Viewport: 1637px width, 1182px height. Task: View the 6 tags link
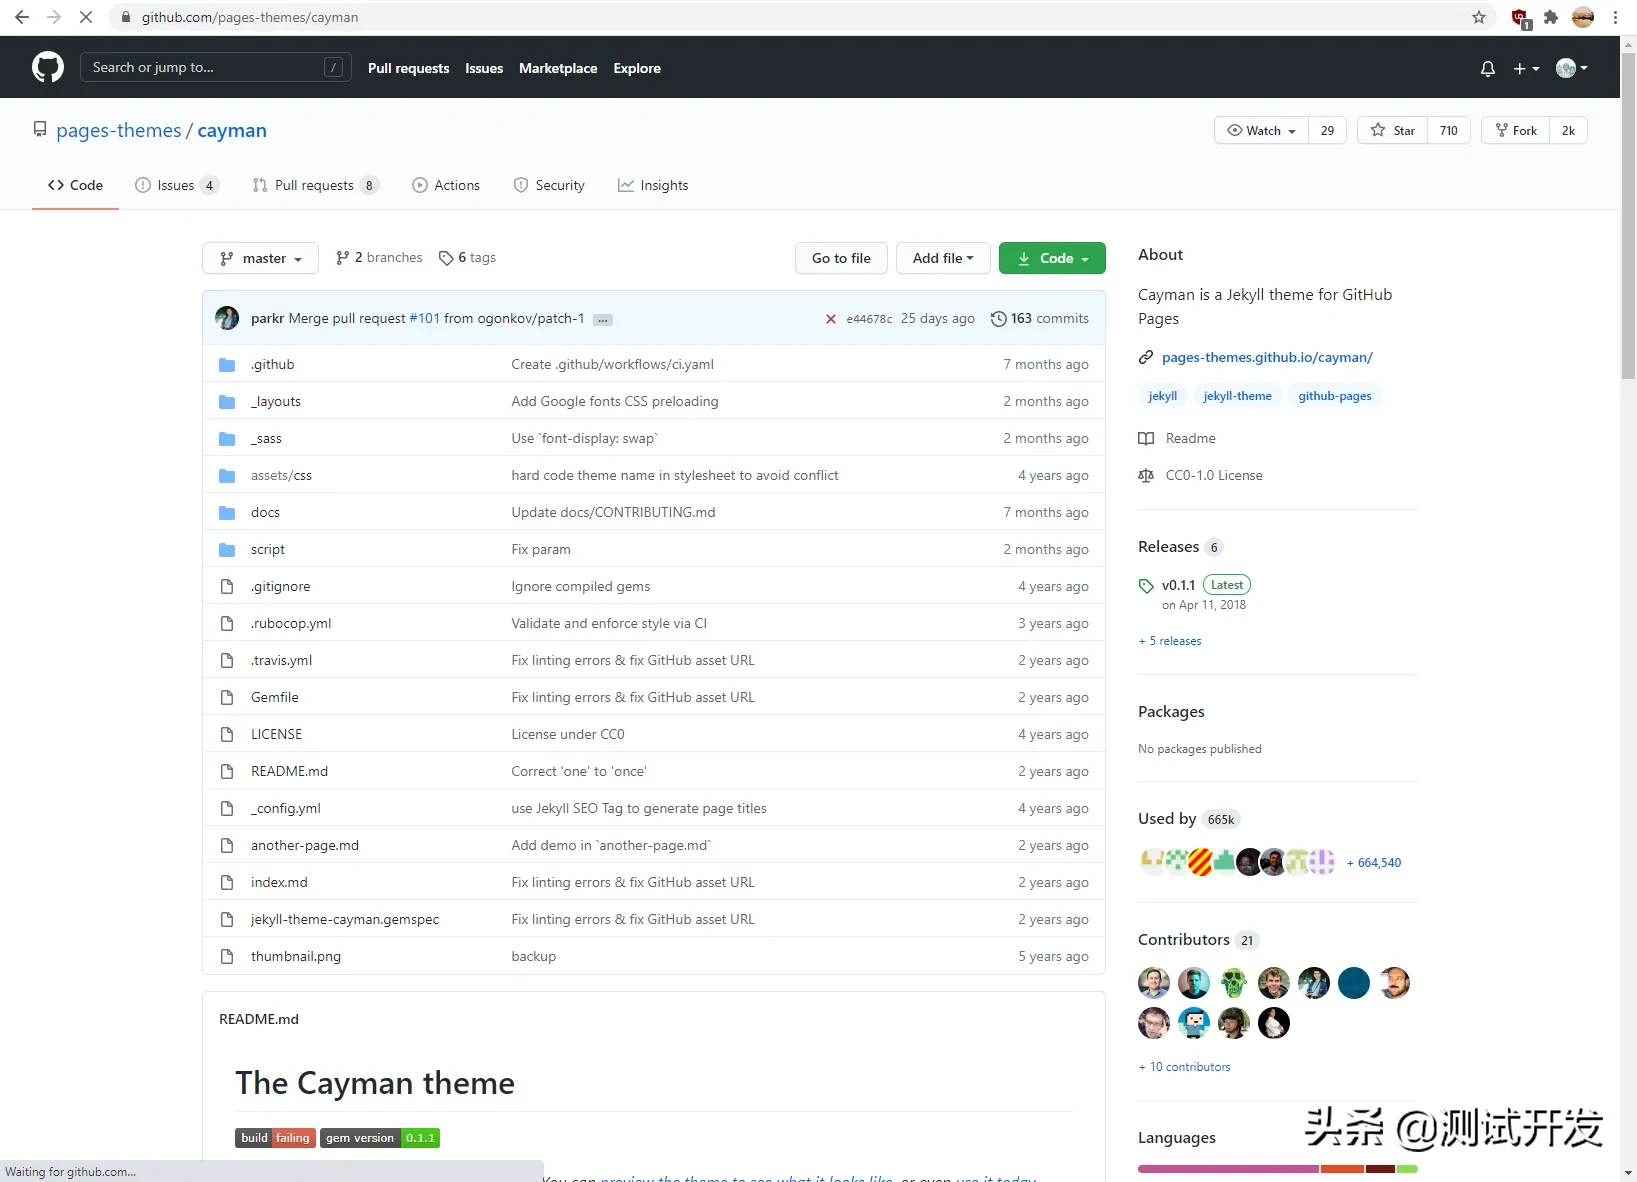pos(467,258)
